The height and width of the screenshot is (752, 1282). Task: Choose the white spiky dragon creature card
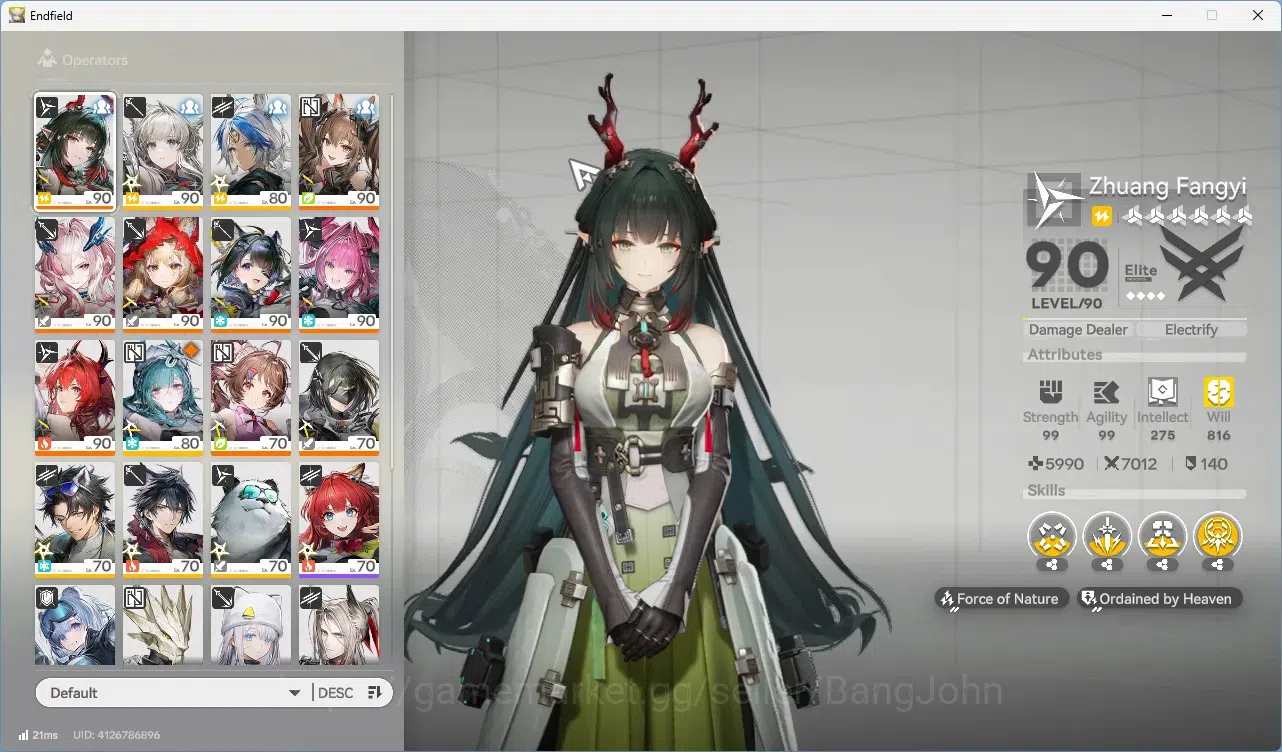point(163,625)
